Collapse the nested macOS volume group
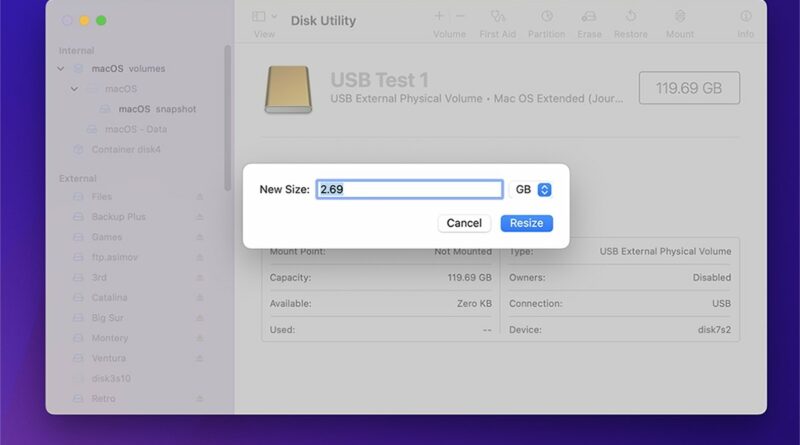 (74, 89)
